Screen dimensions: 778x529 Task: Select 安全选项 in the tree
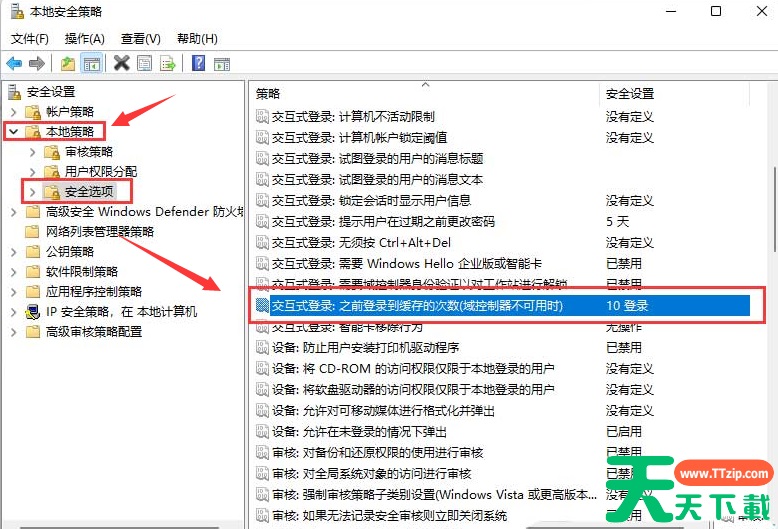pos(89,192)
